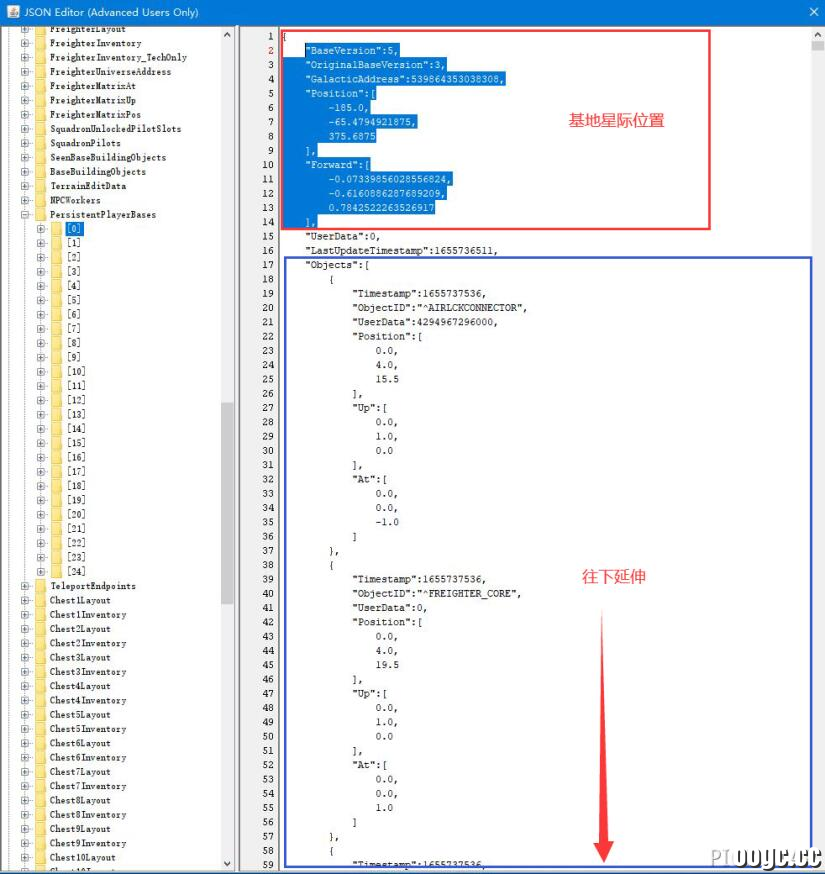Select tree item [4]
Viewport: 825px width, 874px height.
click(x=74, y=286)
